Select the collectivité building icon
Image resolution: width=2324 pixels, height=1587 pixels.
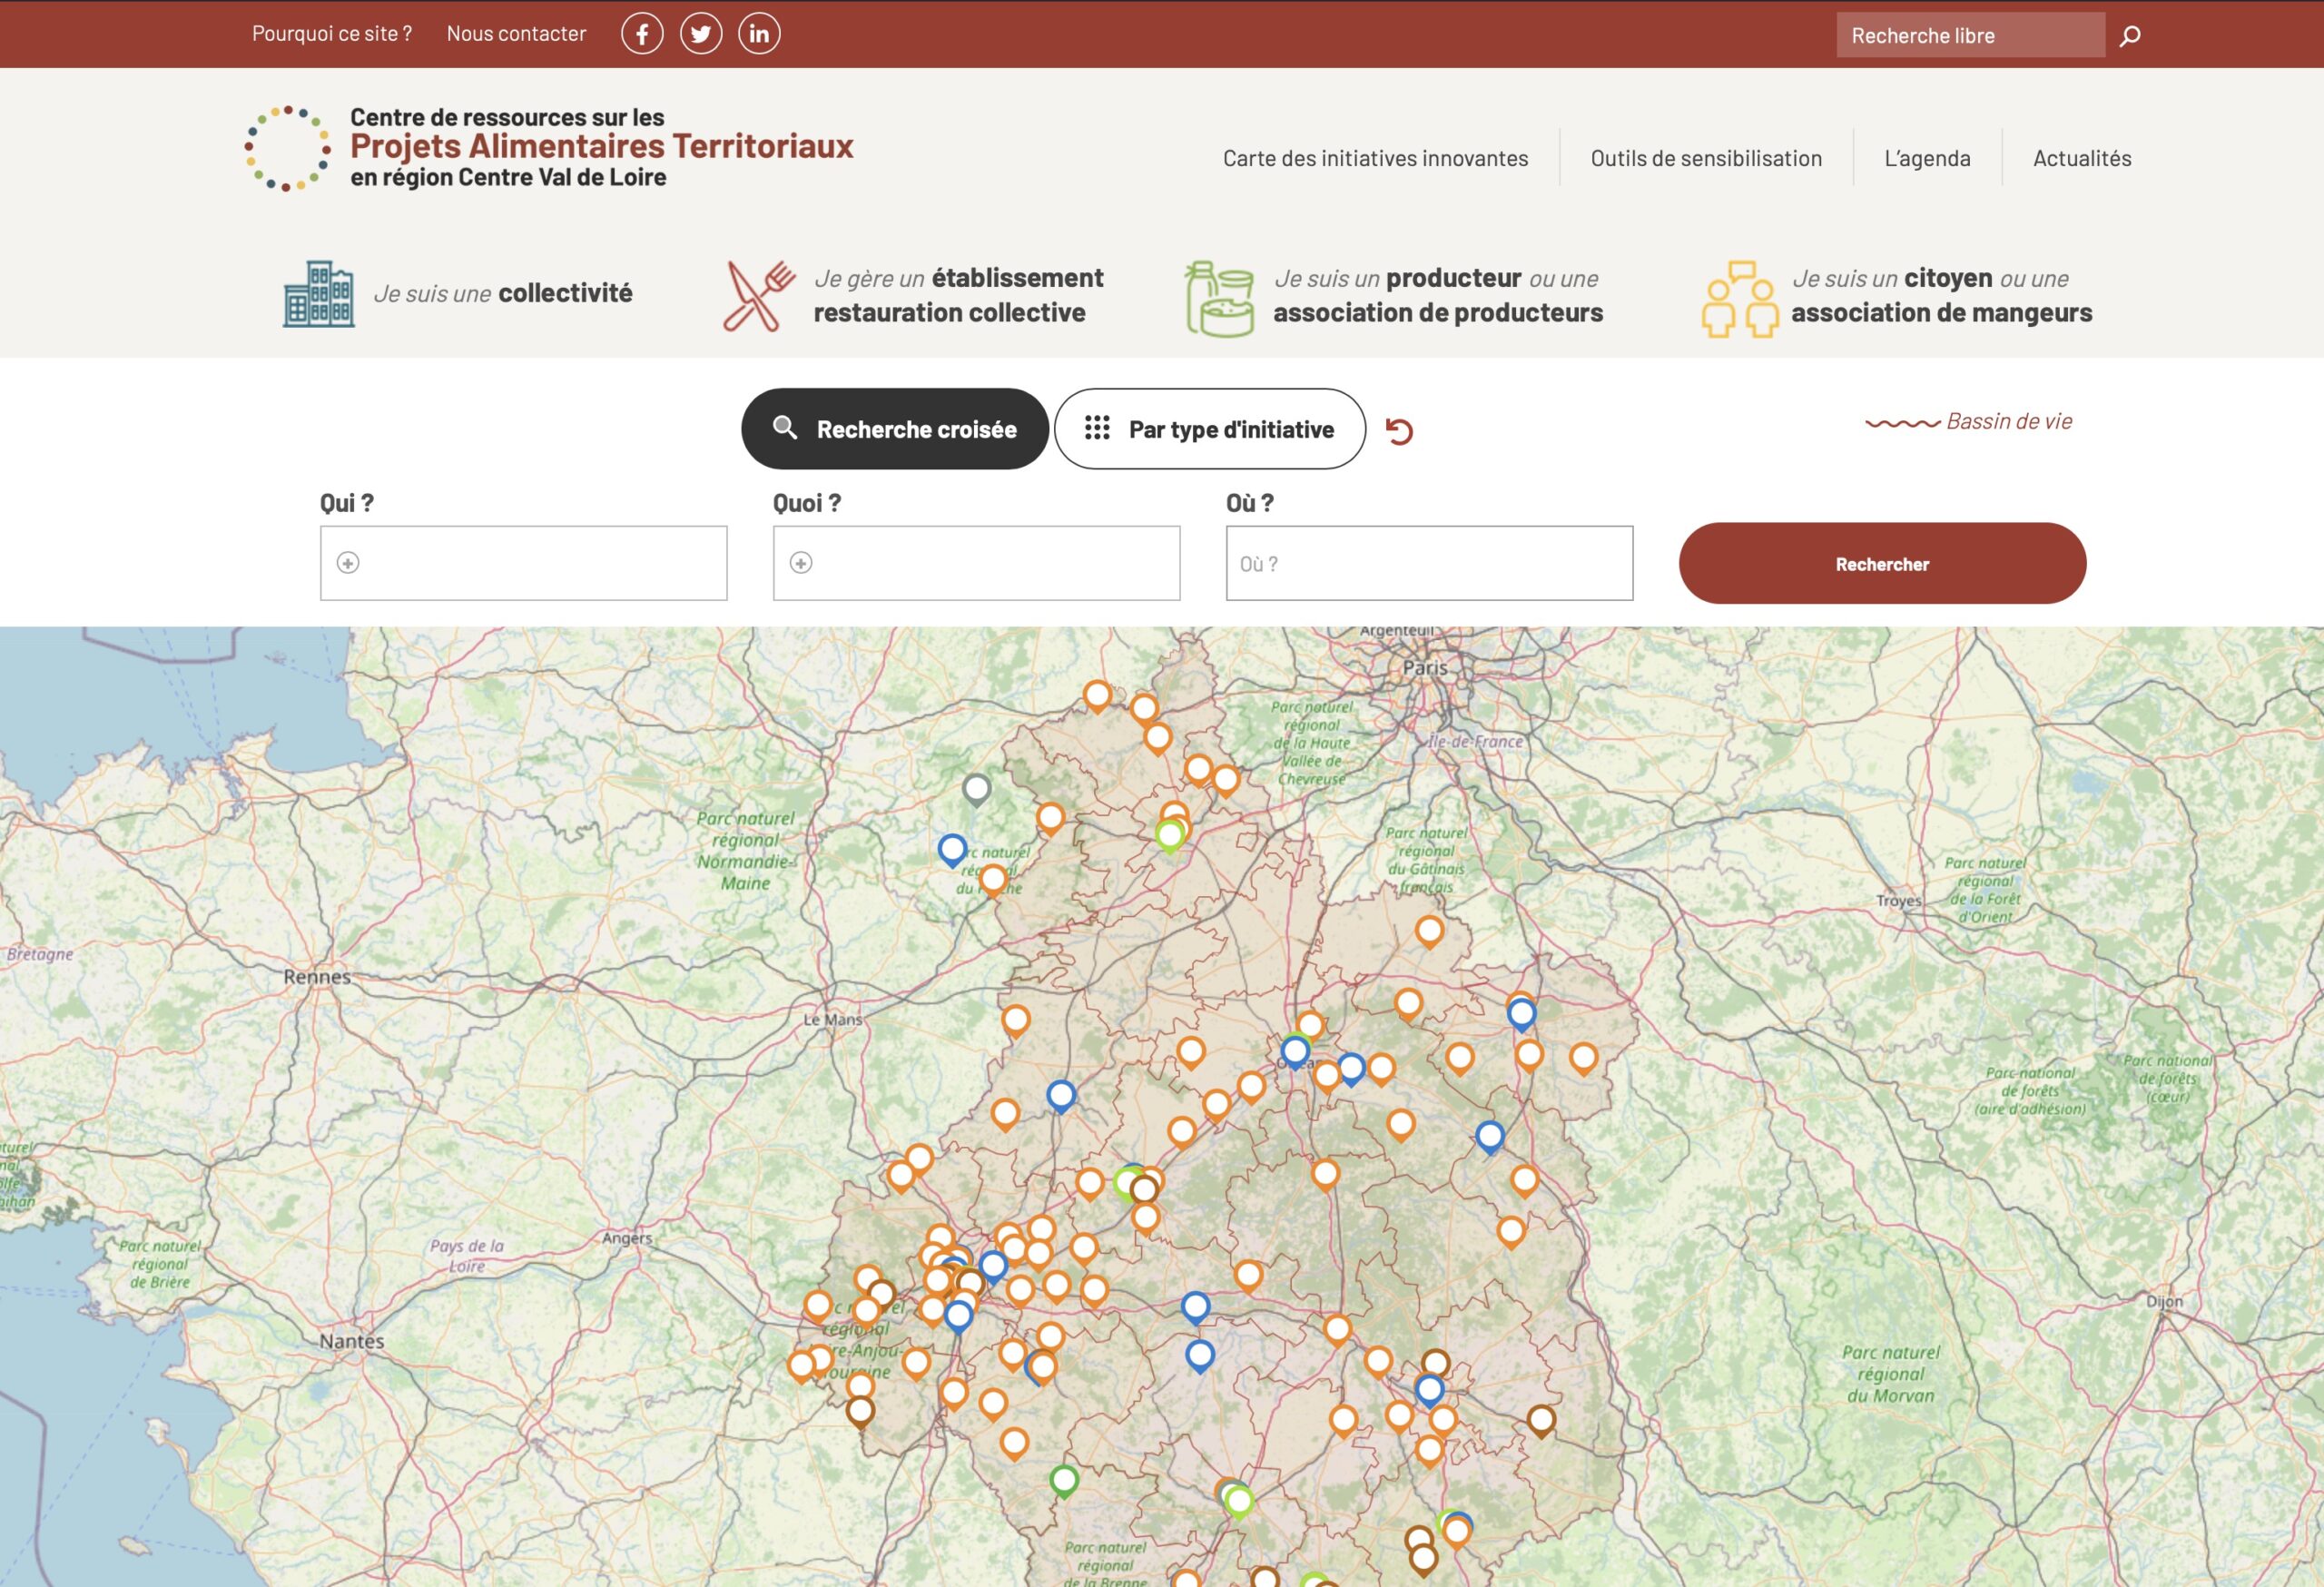pos(318,294)
